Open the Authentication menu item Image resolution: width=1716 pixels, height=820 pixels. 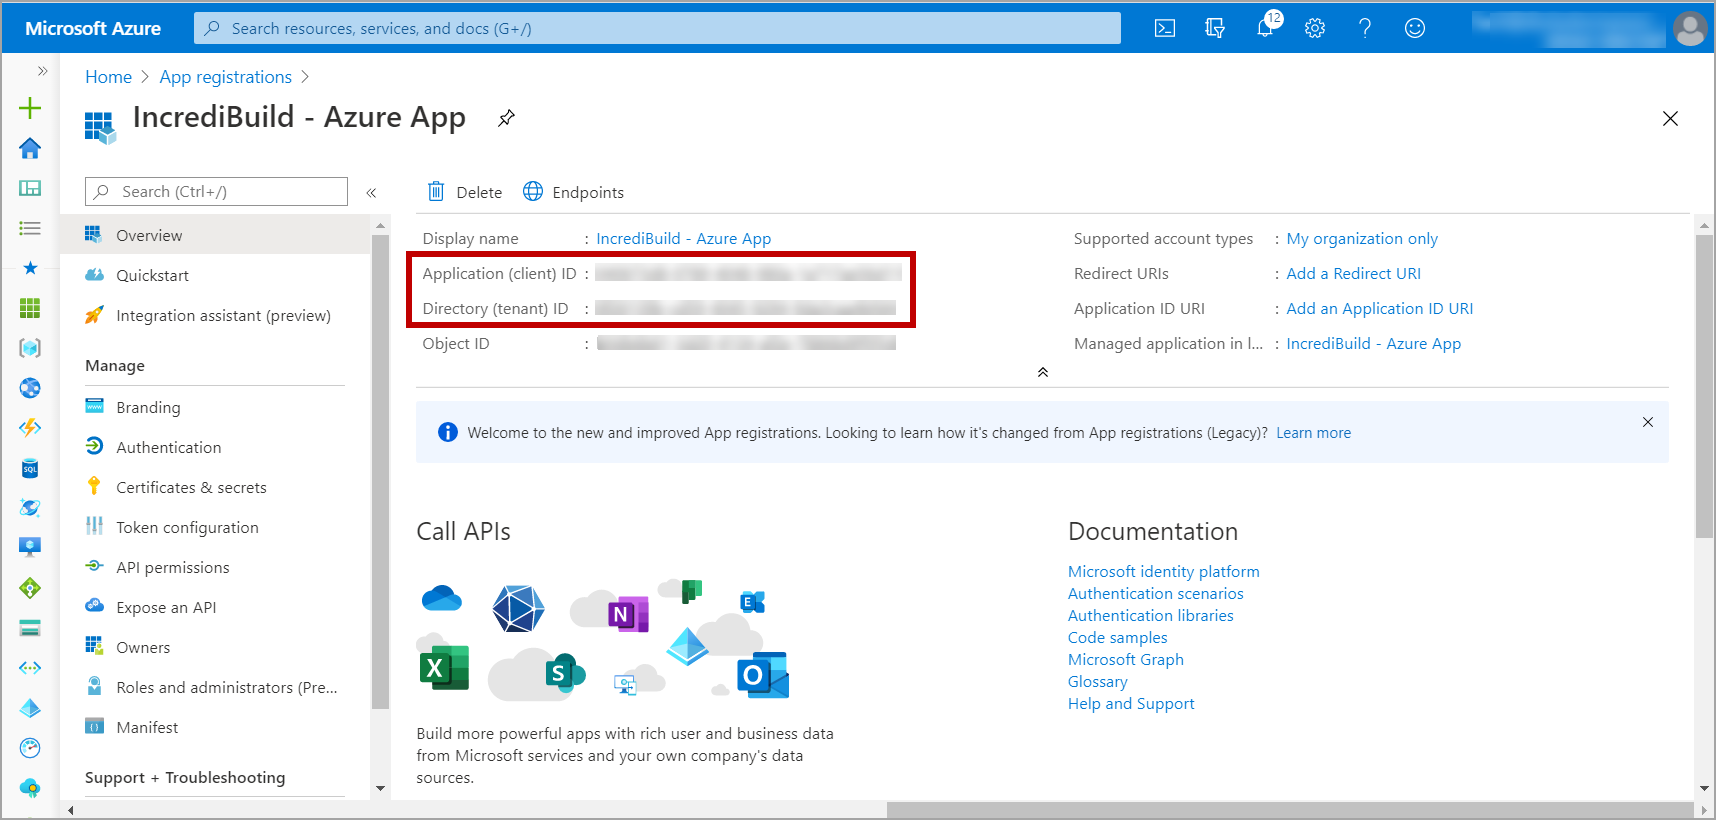point(215,447)
